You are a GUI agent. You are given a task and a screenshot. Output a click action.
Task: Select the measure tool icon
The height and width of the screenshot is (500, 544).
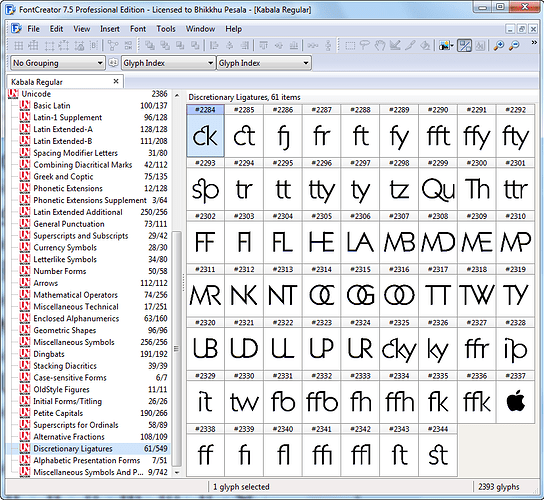[x=395, y=45]
